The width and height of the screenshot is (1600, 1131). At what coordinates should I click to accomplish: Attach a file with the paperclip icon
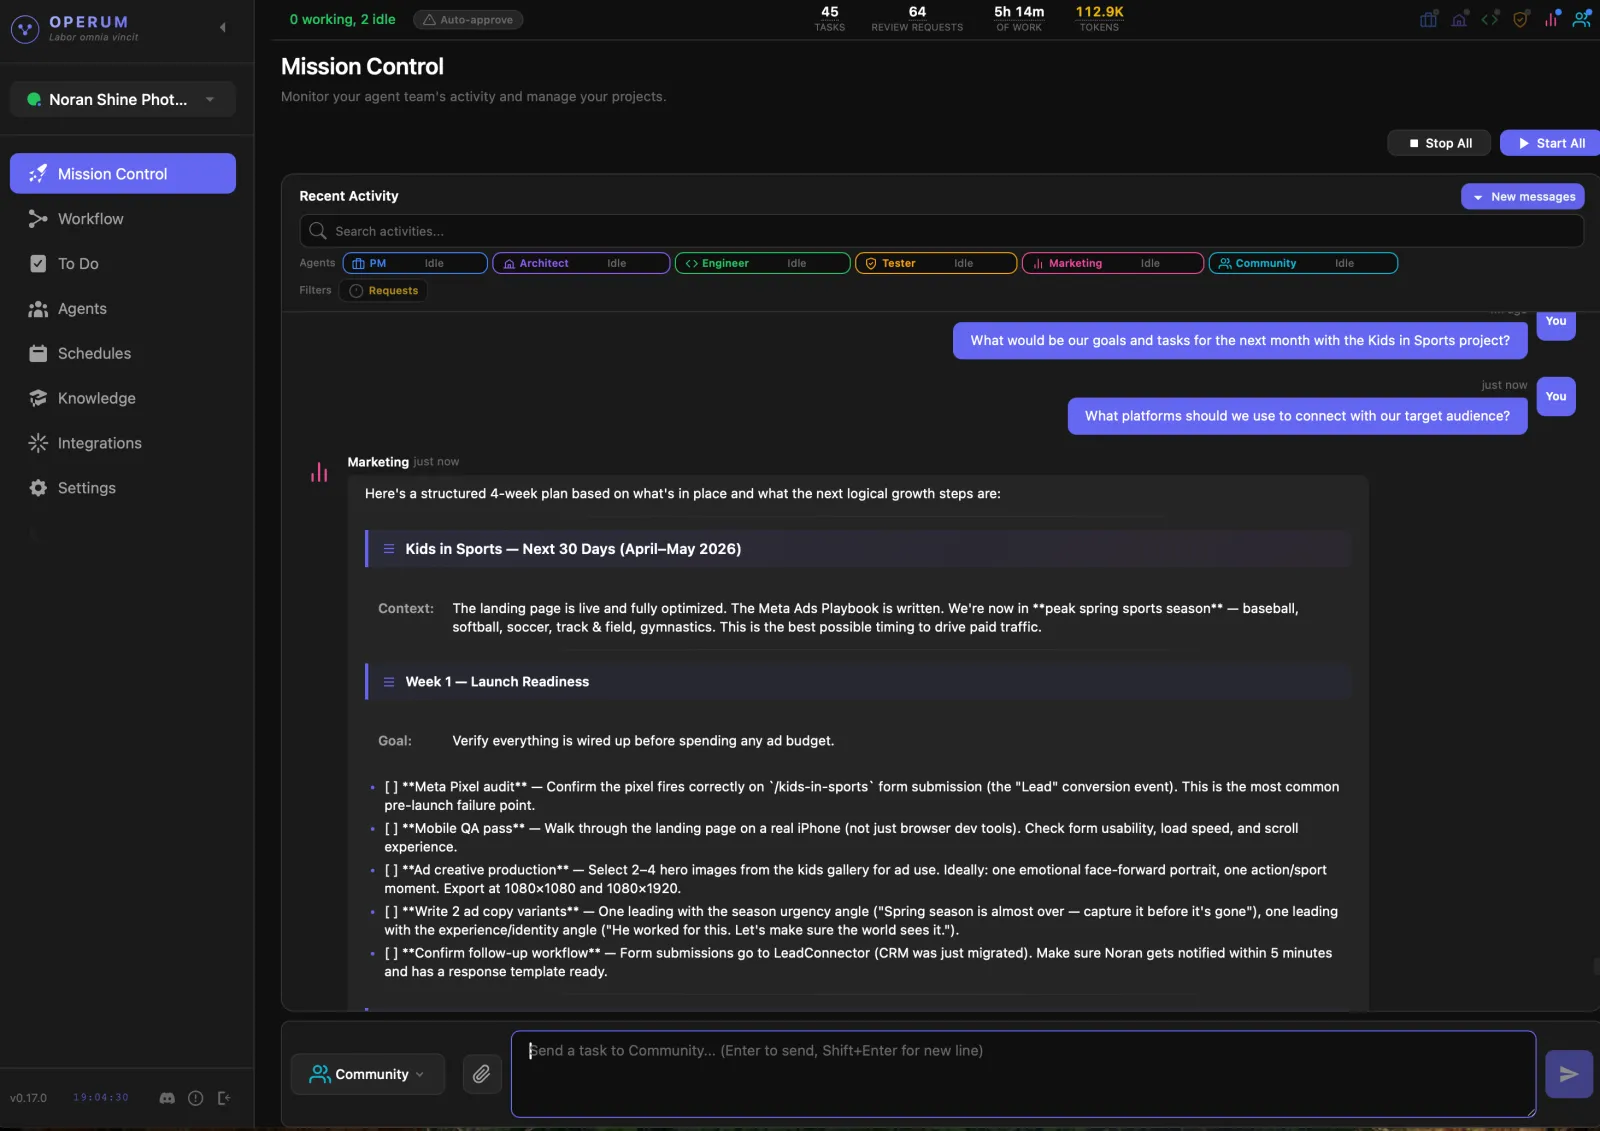point(481,1073)
